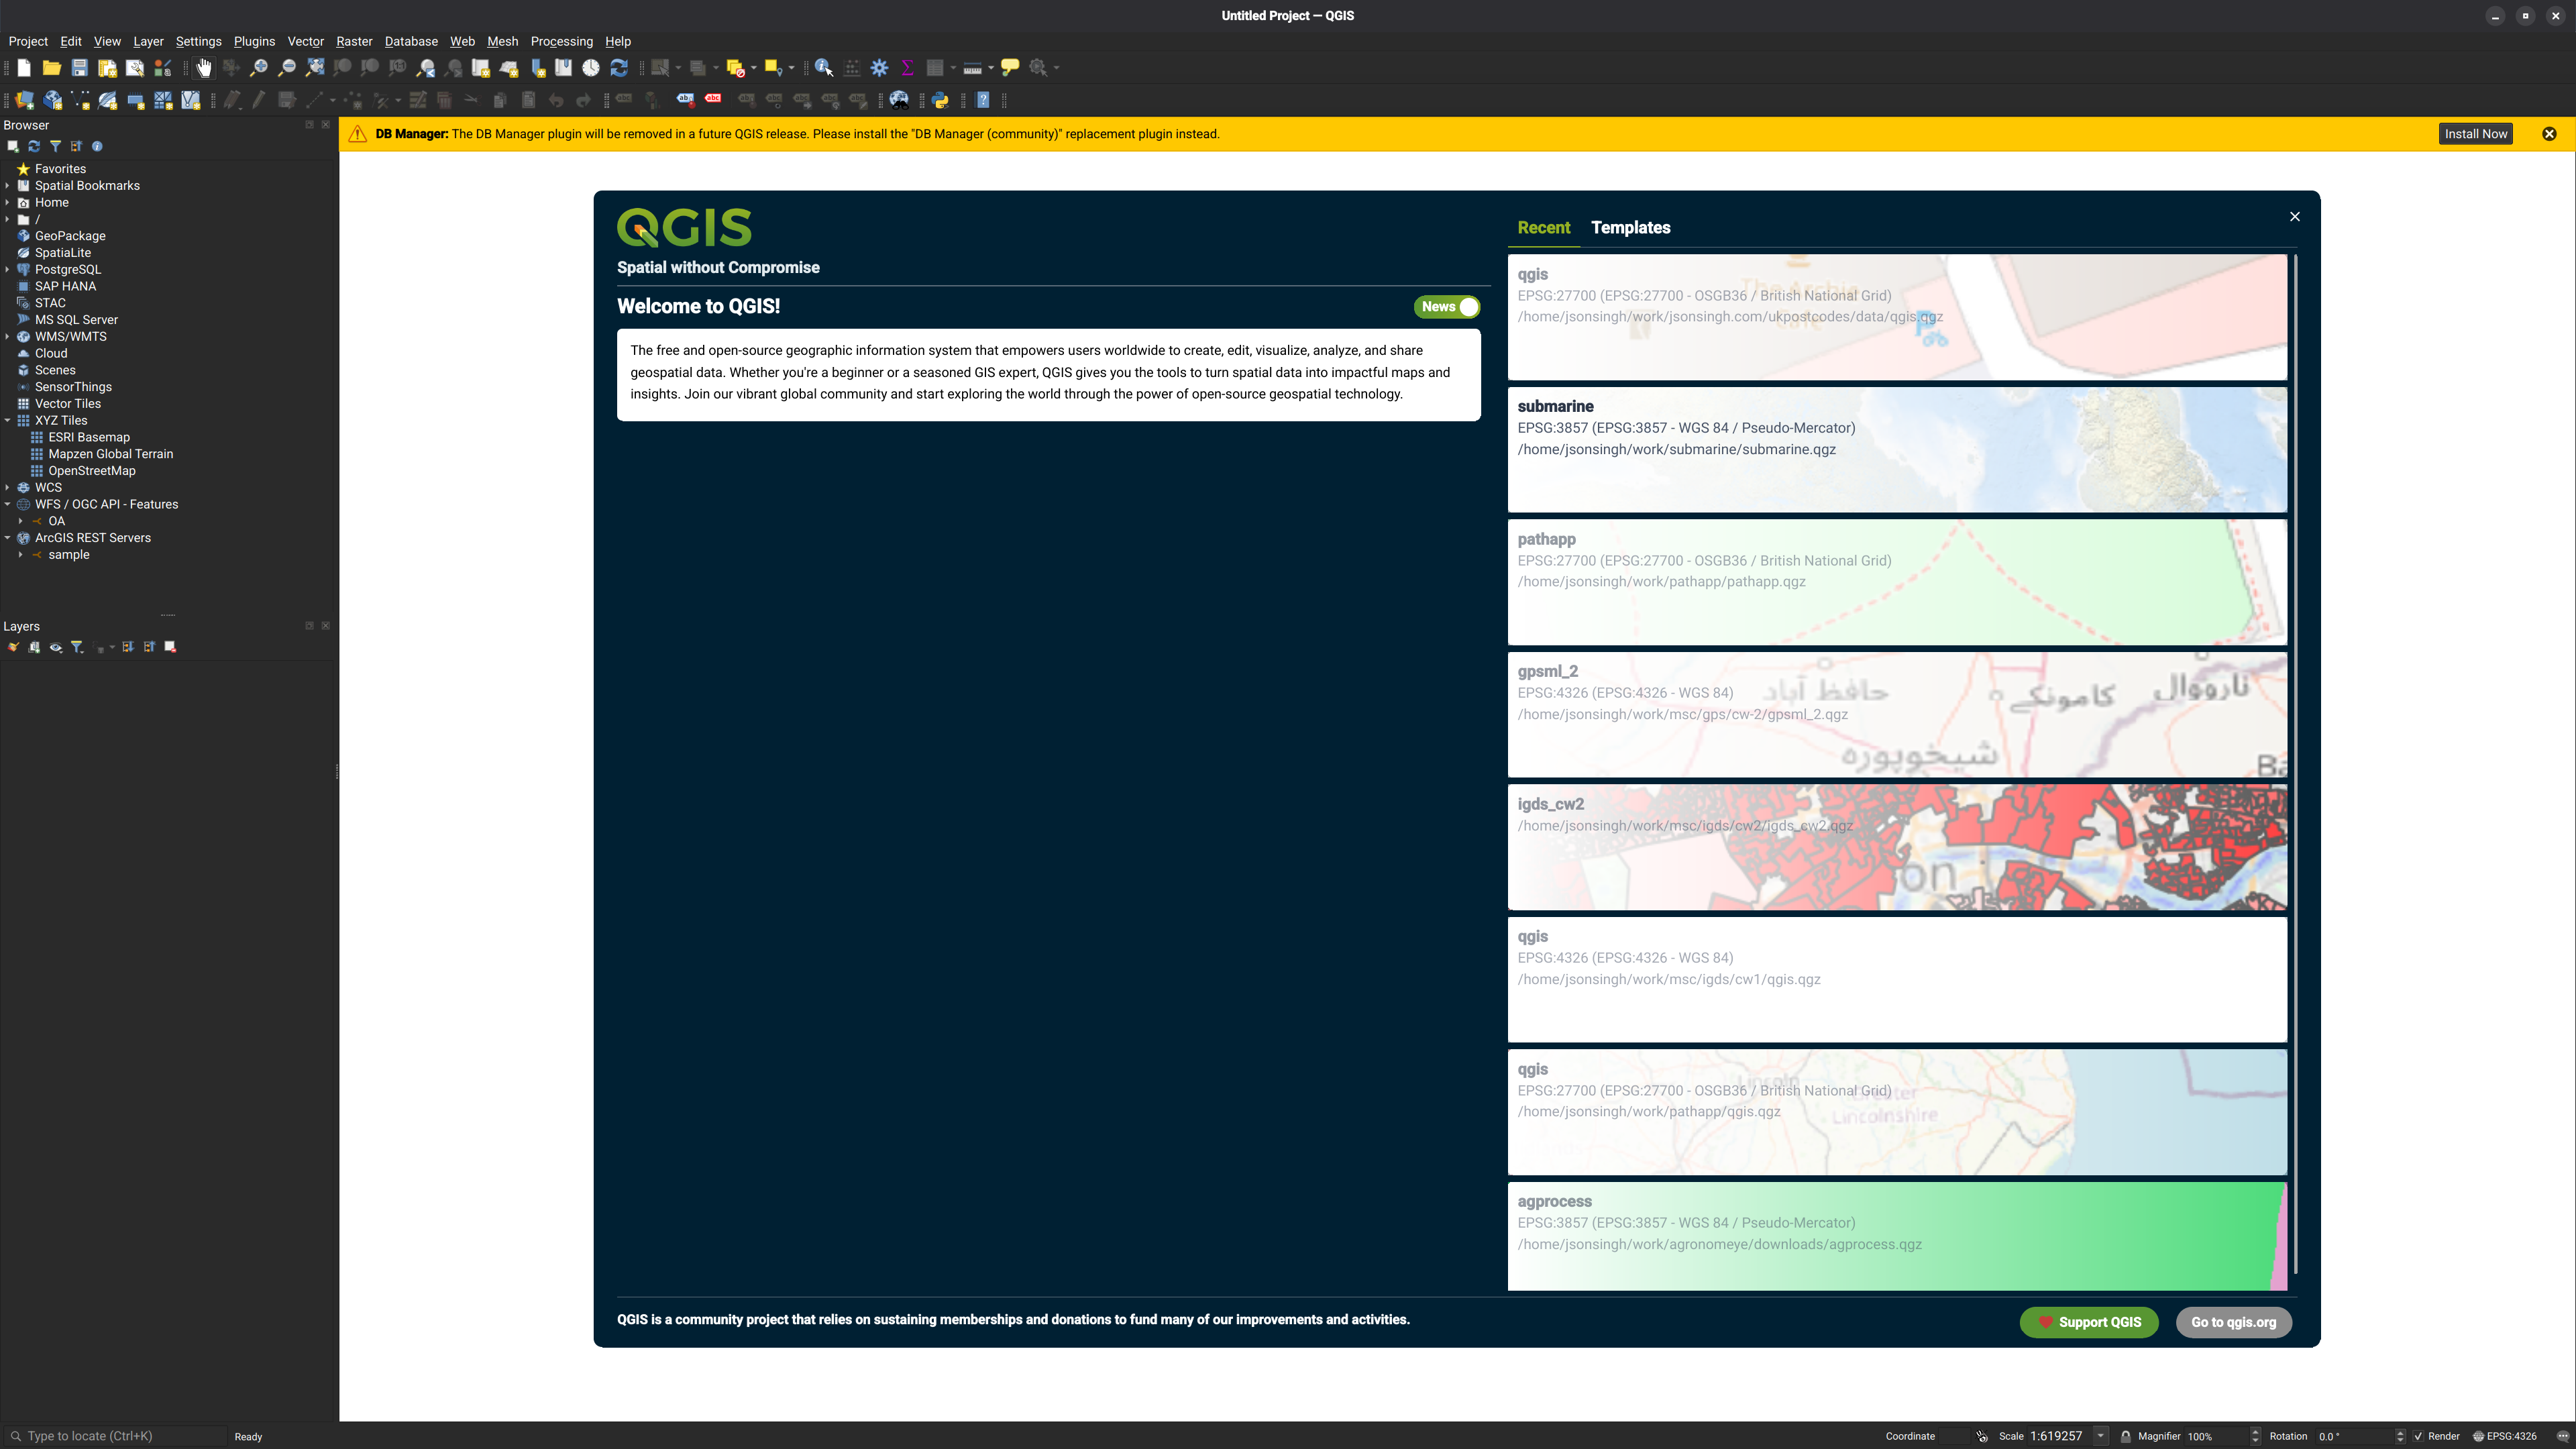Uncheck the Render checkbox in status bar
Image resolution: width=2576 pixels, height=1449 pixels.
pos(2418,1436)
